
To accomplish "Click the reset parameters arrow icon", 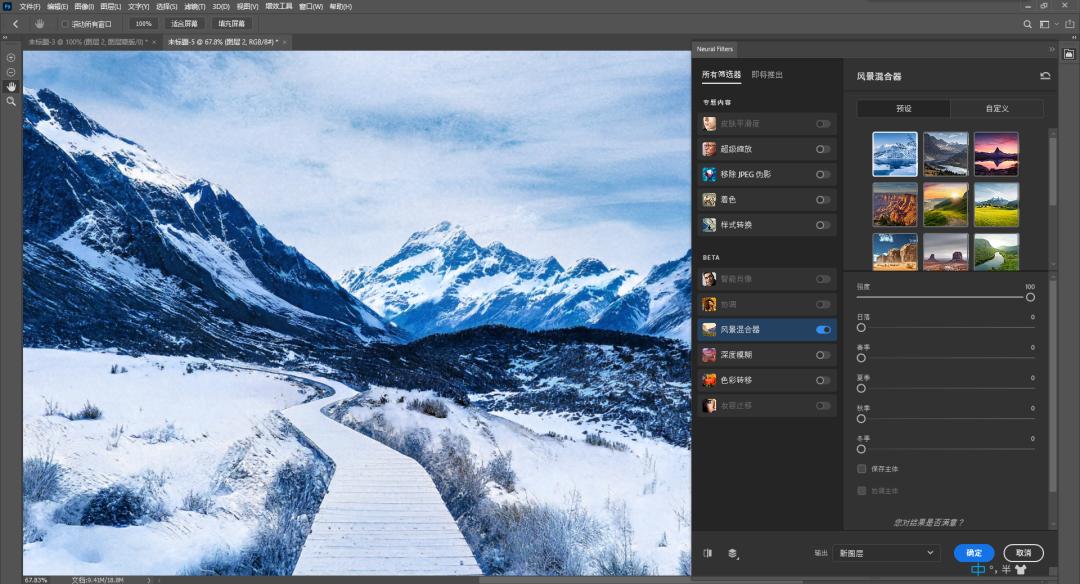I will click(x=1045, y=76).
